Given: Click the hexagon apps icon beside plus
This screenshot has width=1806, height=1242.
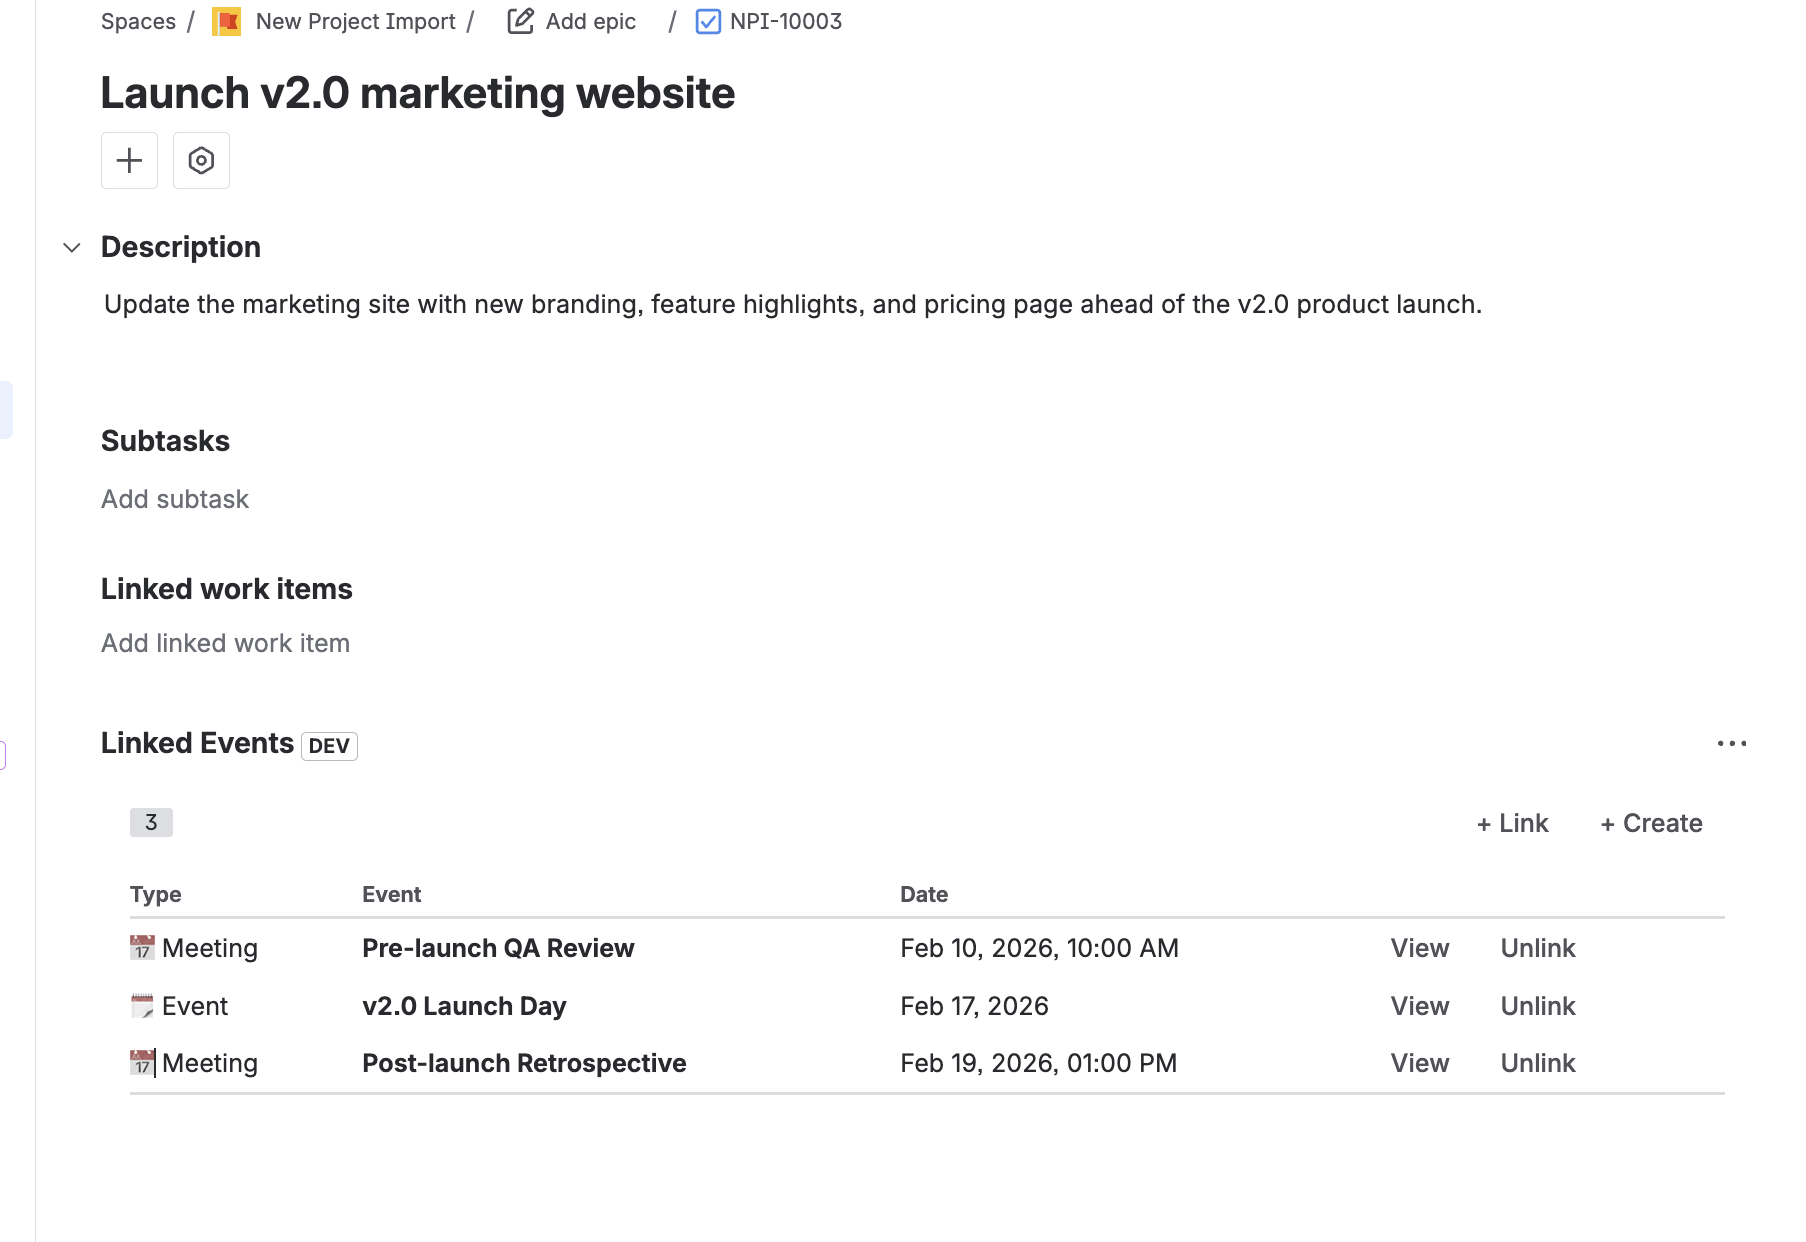Looking at the screenshot, I should [201, 160].
